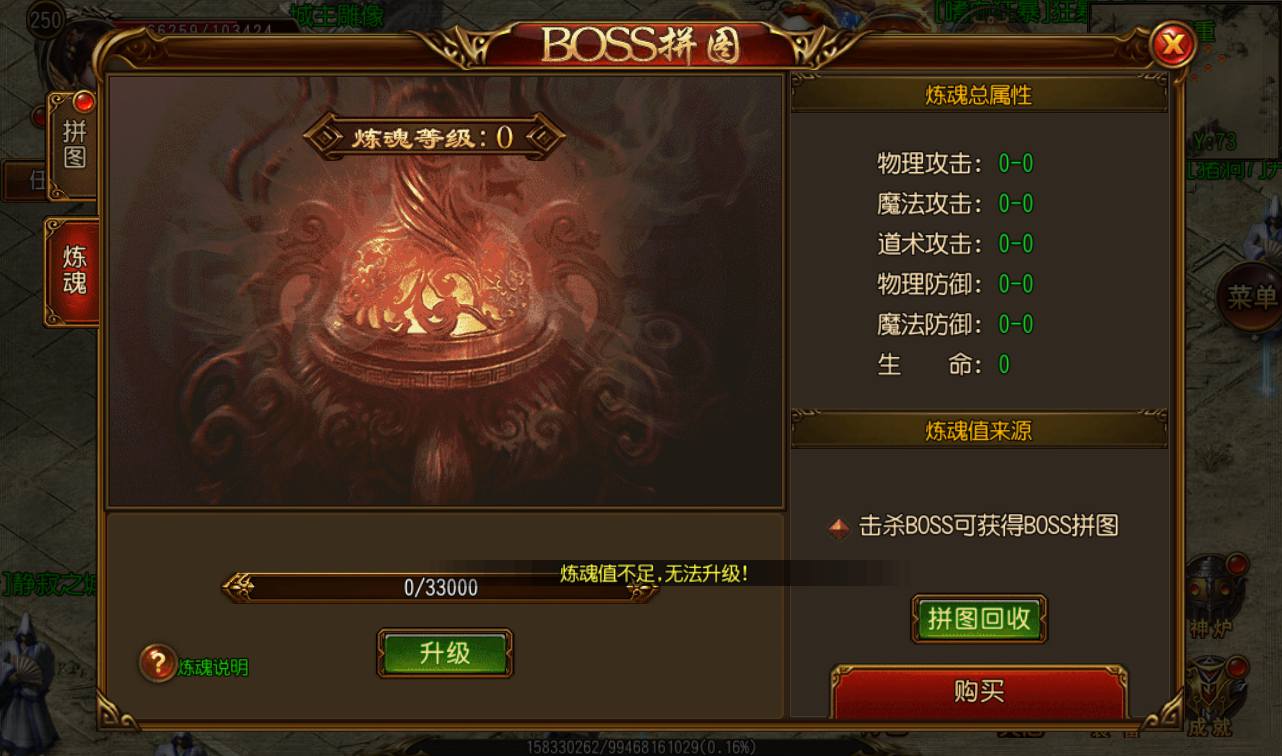This screenshot has width=1282, height=756.
Task: Close the BOSS拼图 window
Action: [x=1172, y=44]
